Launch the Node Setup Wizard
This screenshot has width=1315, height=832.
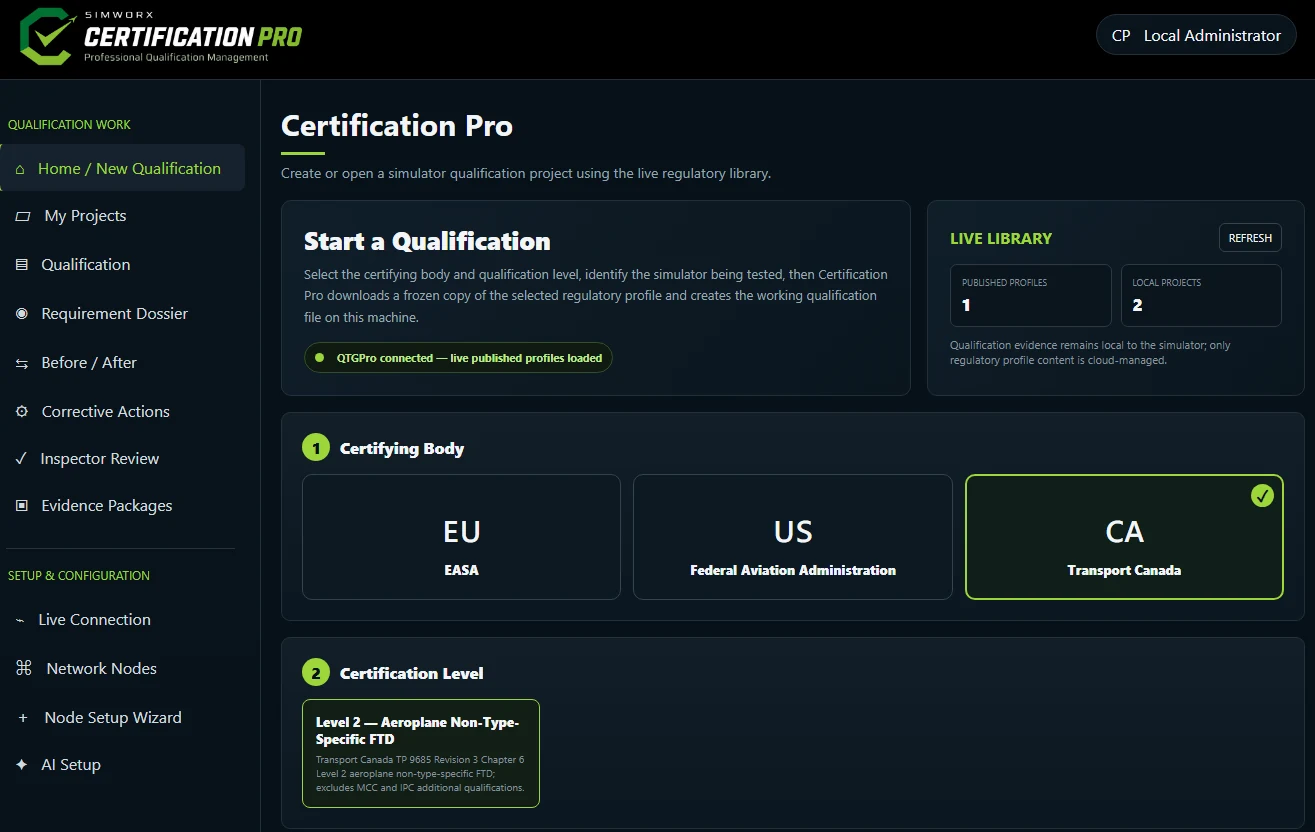coord(122,718)
